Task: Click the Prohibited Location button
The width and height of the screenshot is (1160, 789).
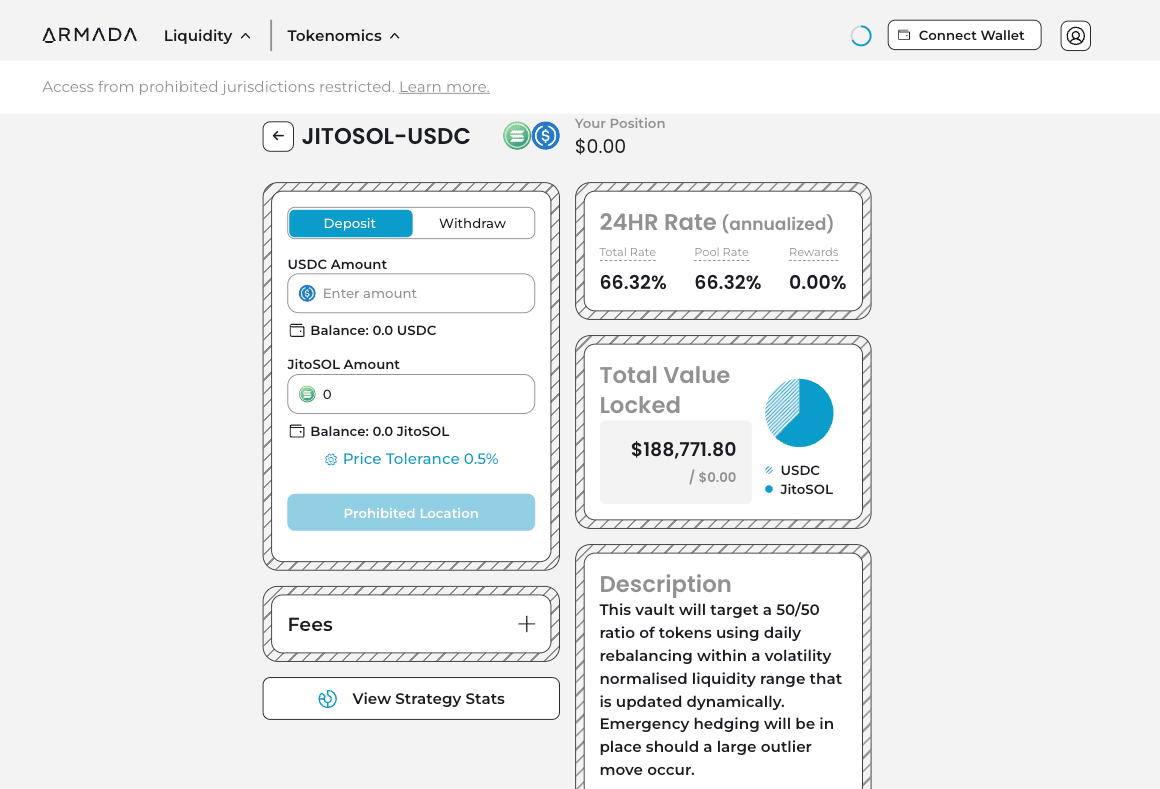Action: (x=411, y=512)
